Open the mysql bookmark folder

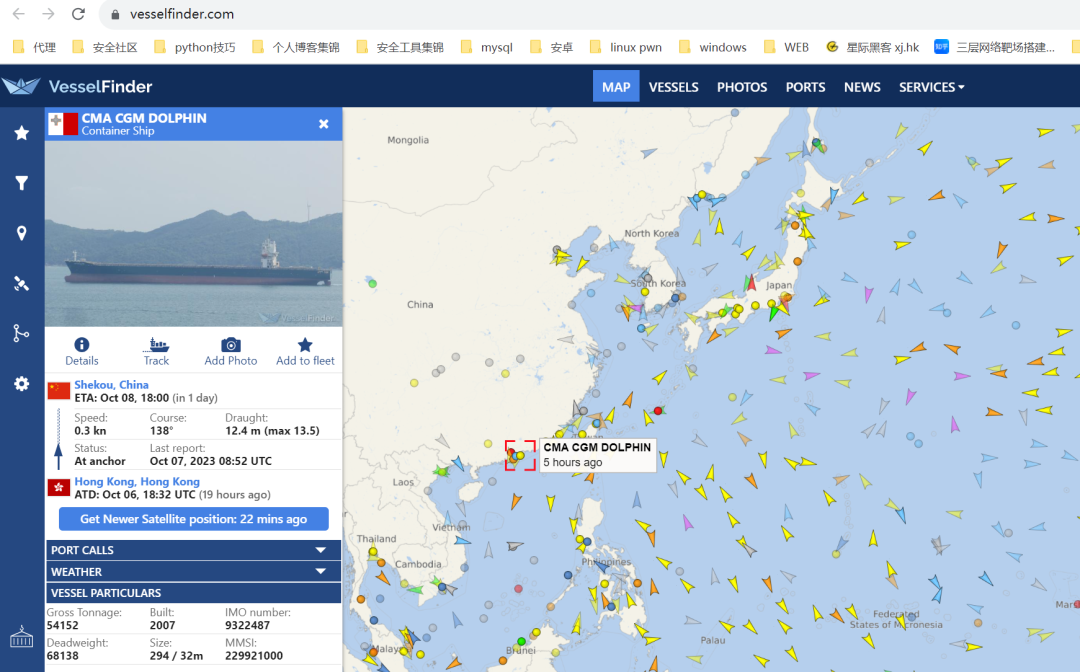click(x=487, y=47)
